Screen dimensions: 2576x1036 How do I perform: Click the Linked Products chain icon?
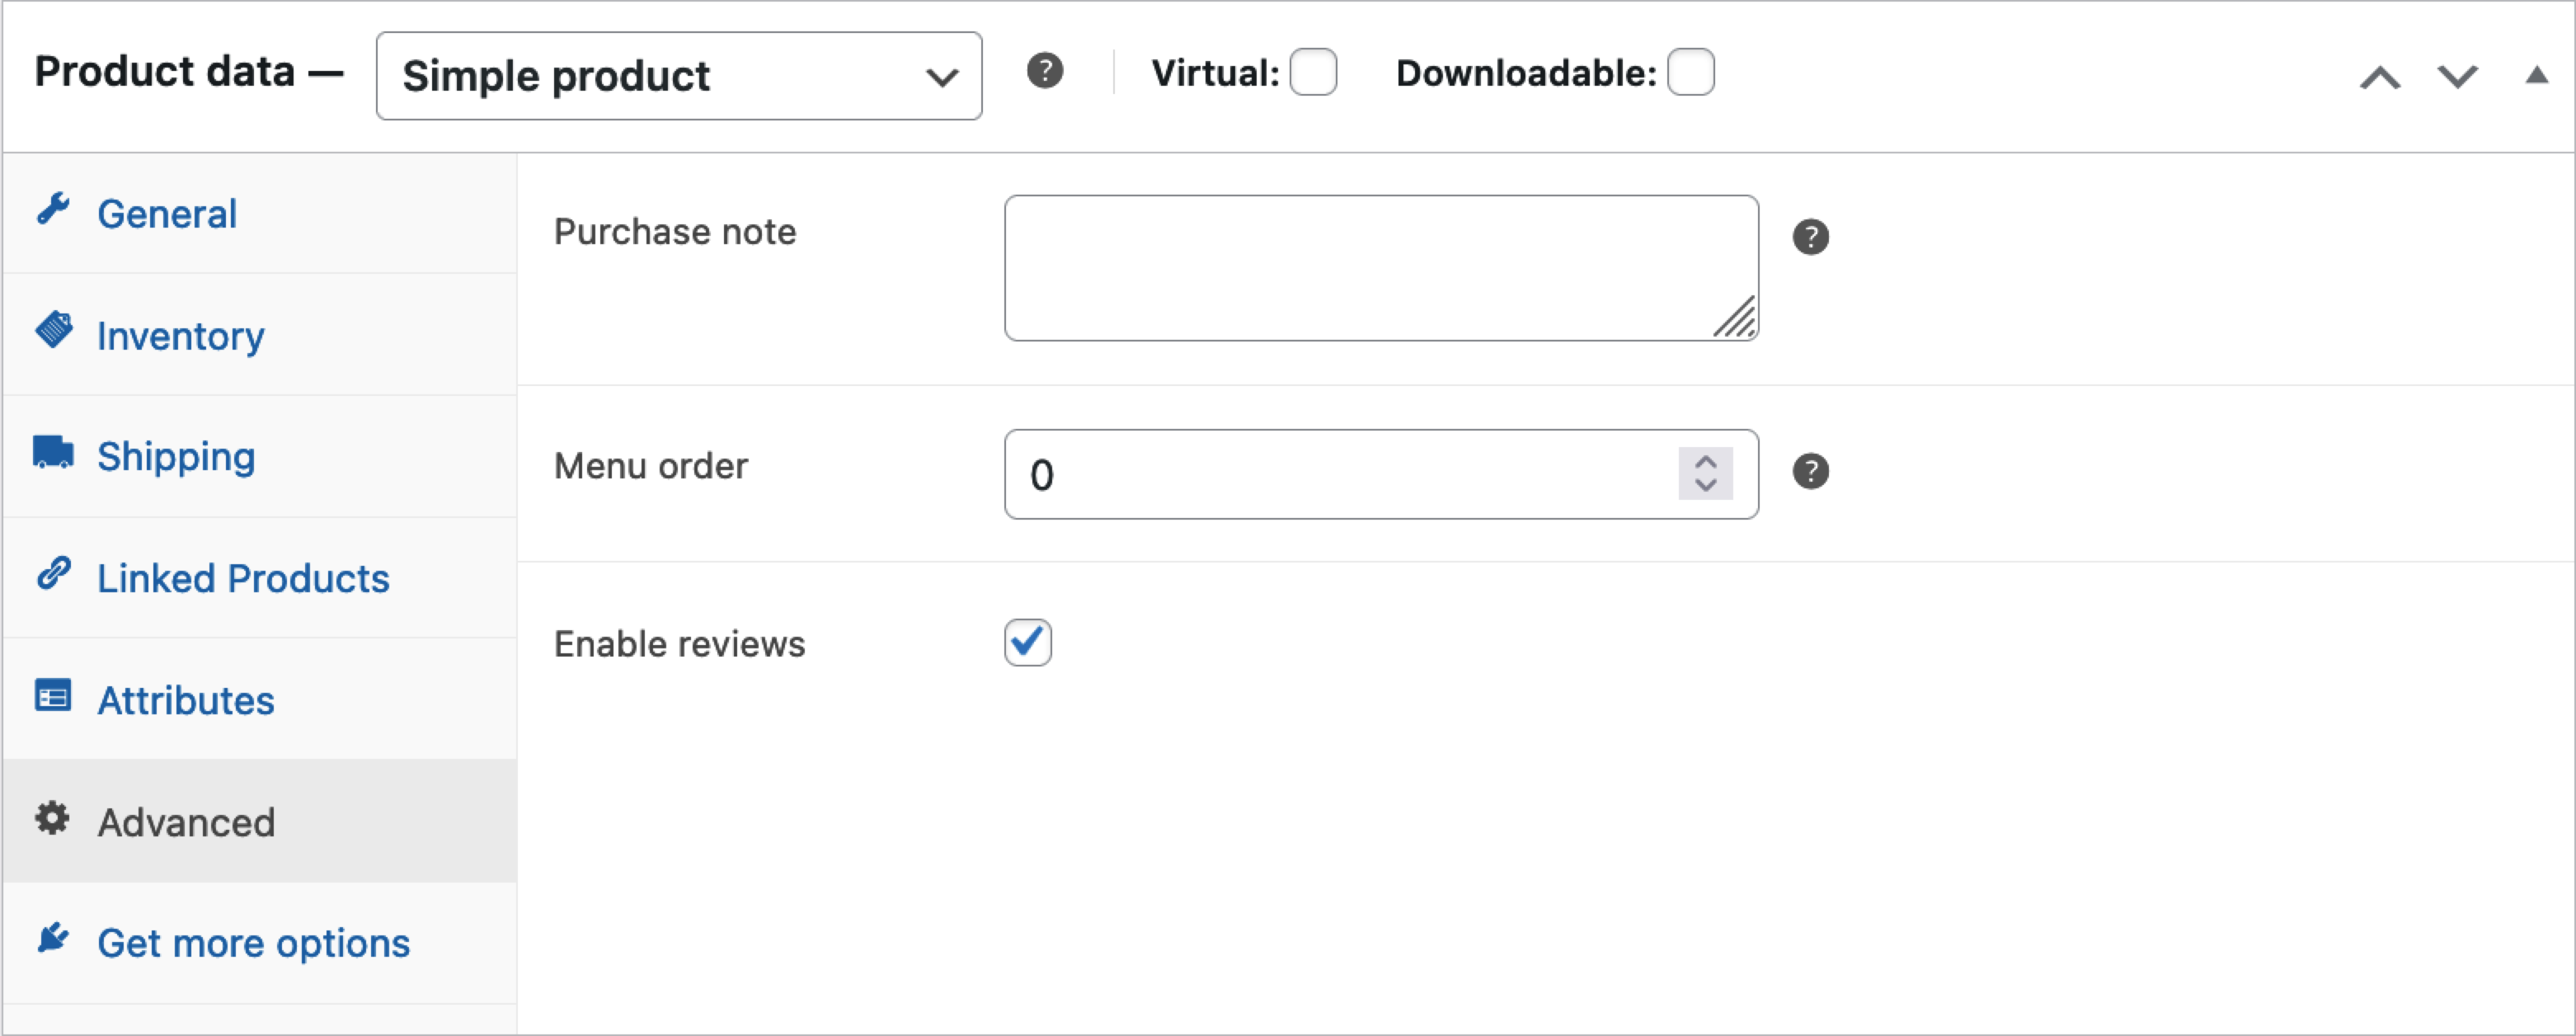[53, 573]
